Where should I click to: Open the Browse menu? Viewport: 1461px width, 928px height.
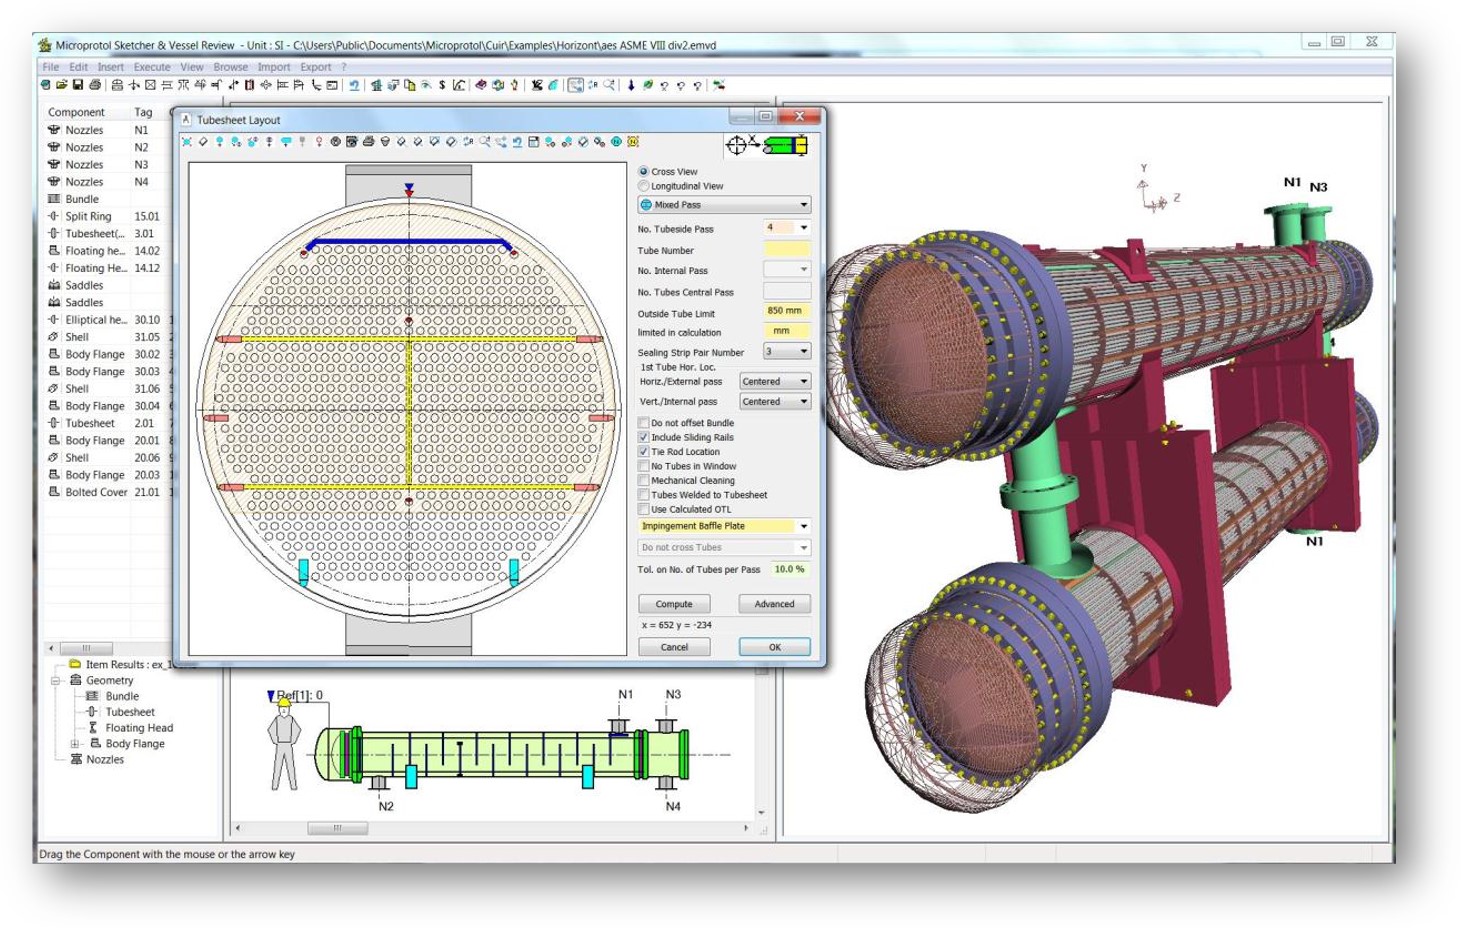229,66
